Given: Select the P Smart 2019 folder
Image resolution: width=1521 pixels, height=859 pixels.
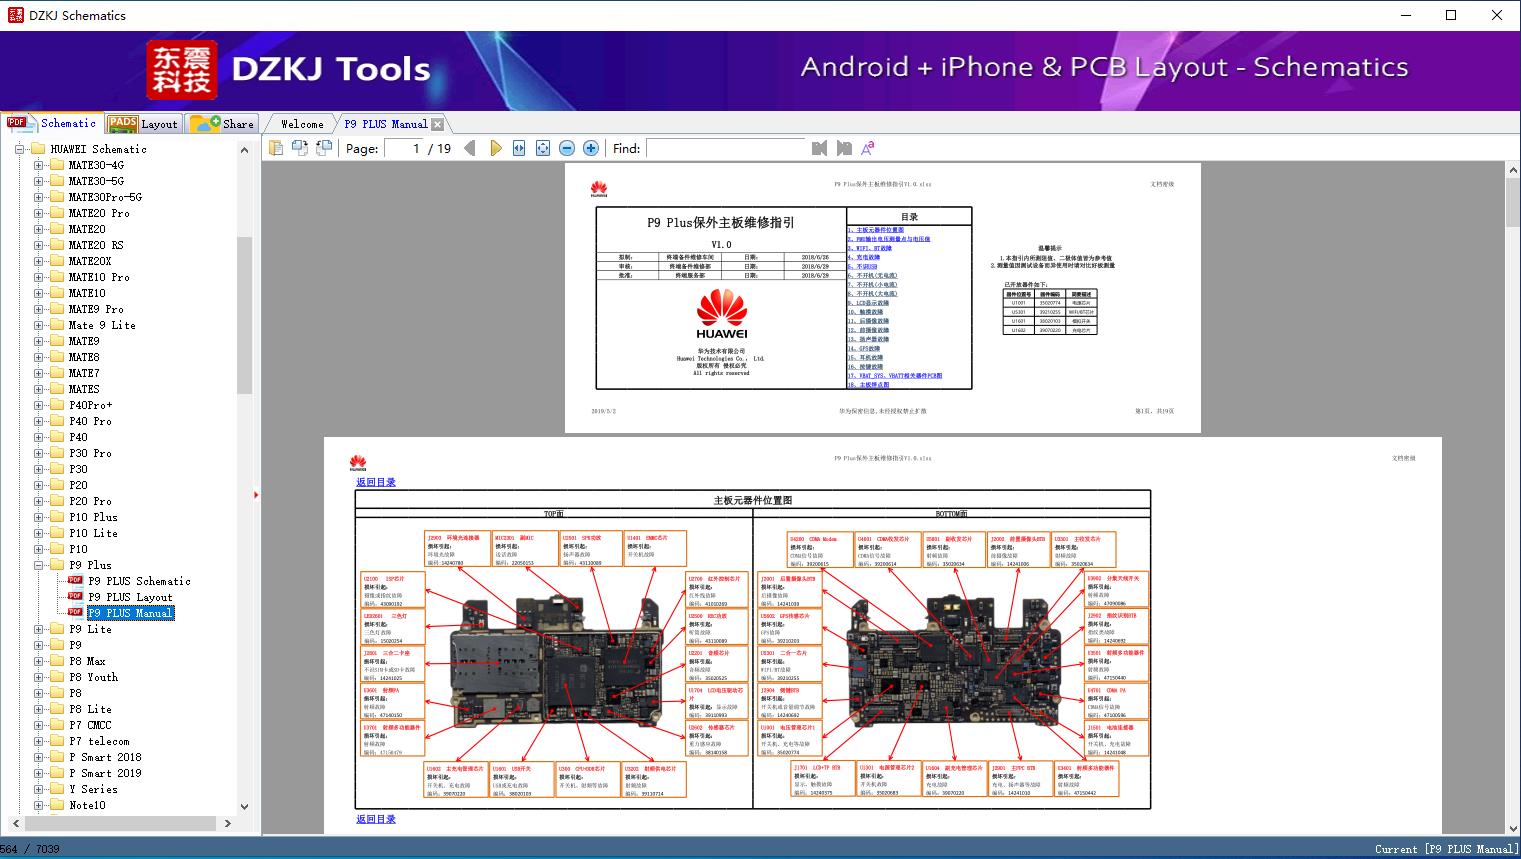Looking at the screenshot, I should [x=105, y=773].
